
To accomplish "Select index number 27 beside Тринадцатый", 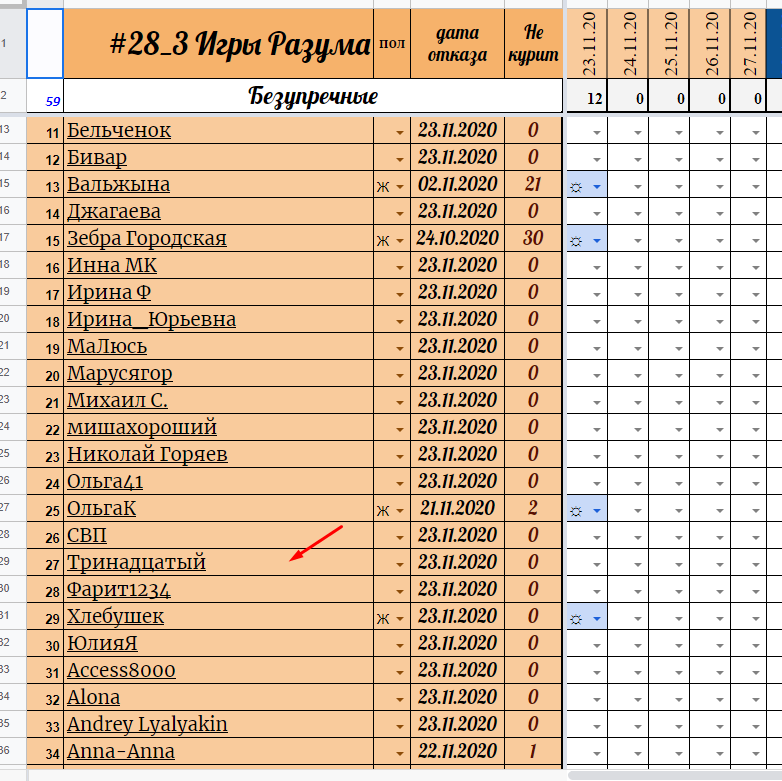I will pos(45,563).
